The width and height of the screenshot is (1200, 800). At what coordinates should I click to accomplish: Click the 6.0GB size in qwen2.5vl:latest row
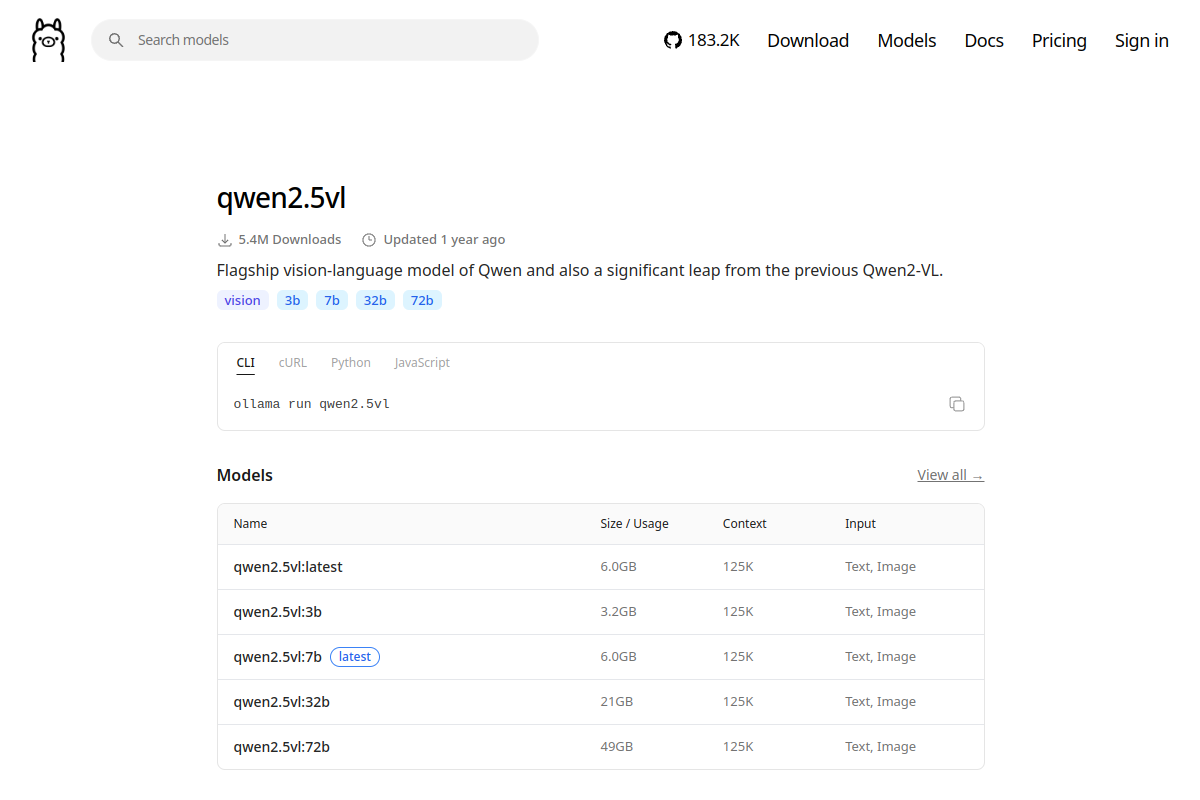619,567
